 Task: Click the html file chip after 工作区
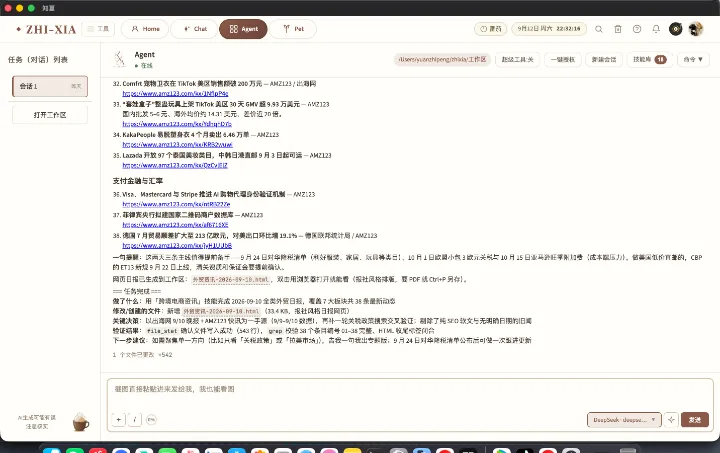(x=231, y=280)
